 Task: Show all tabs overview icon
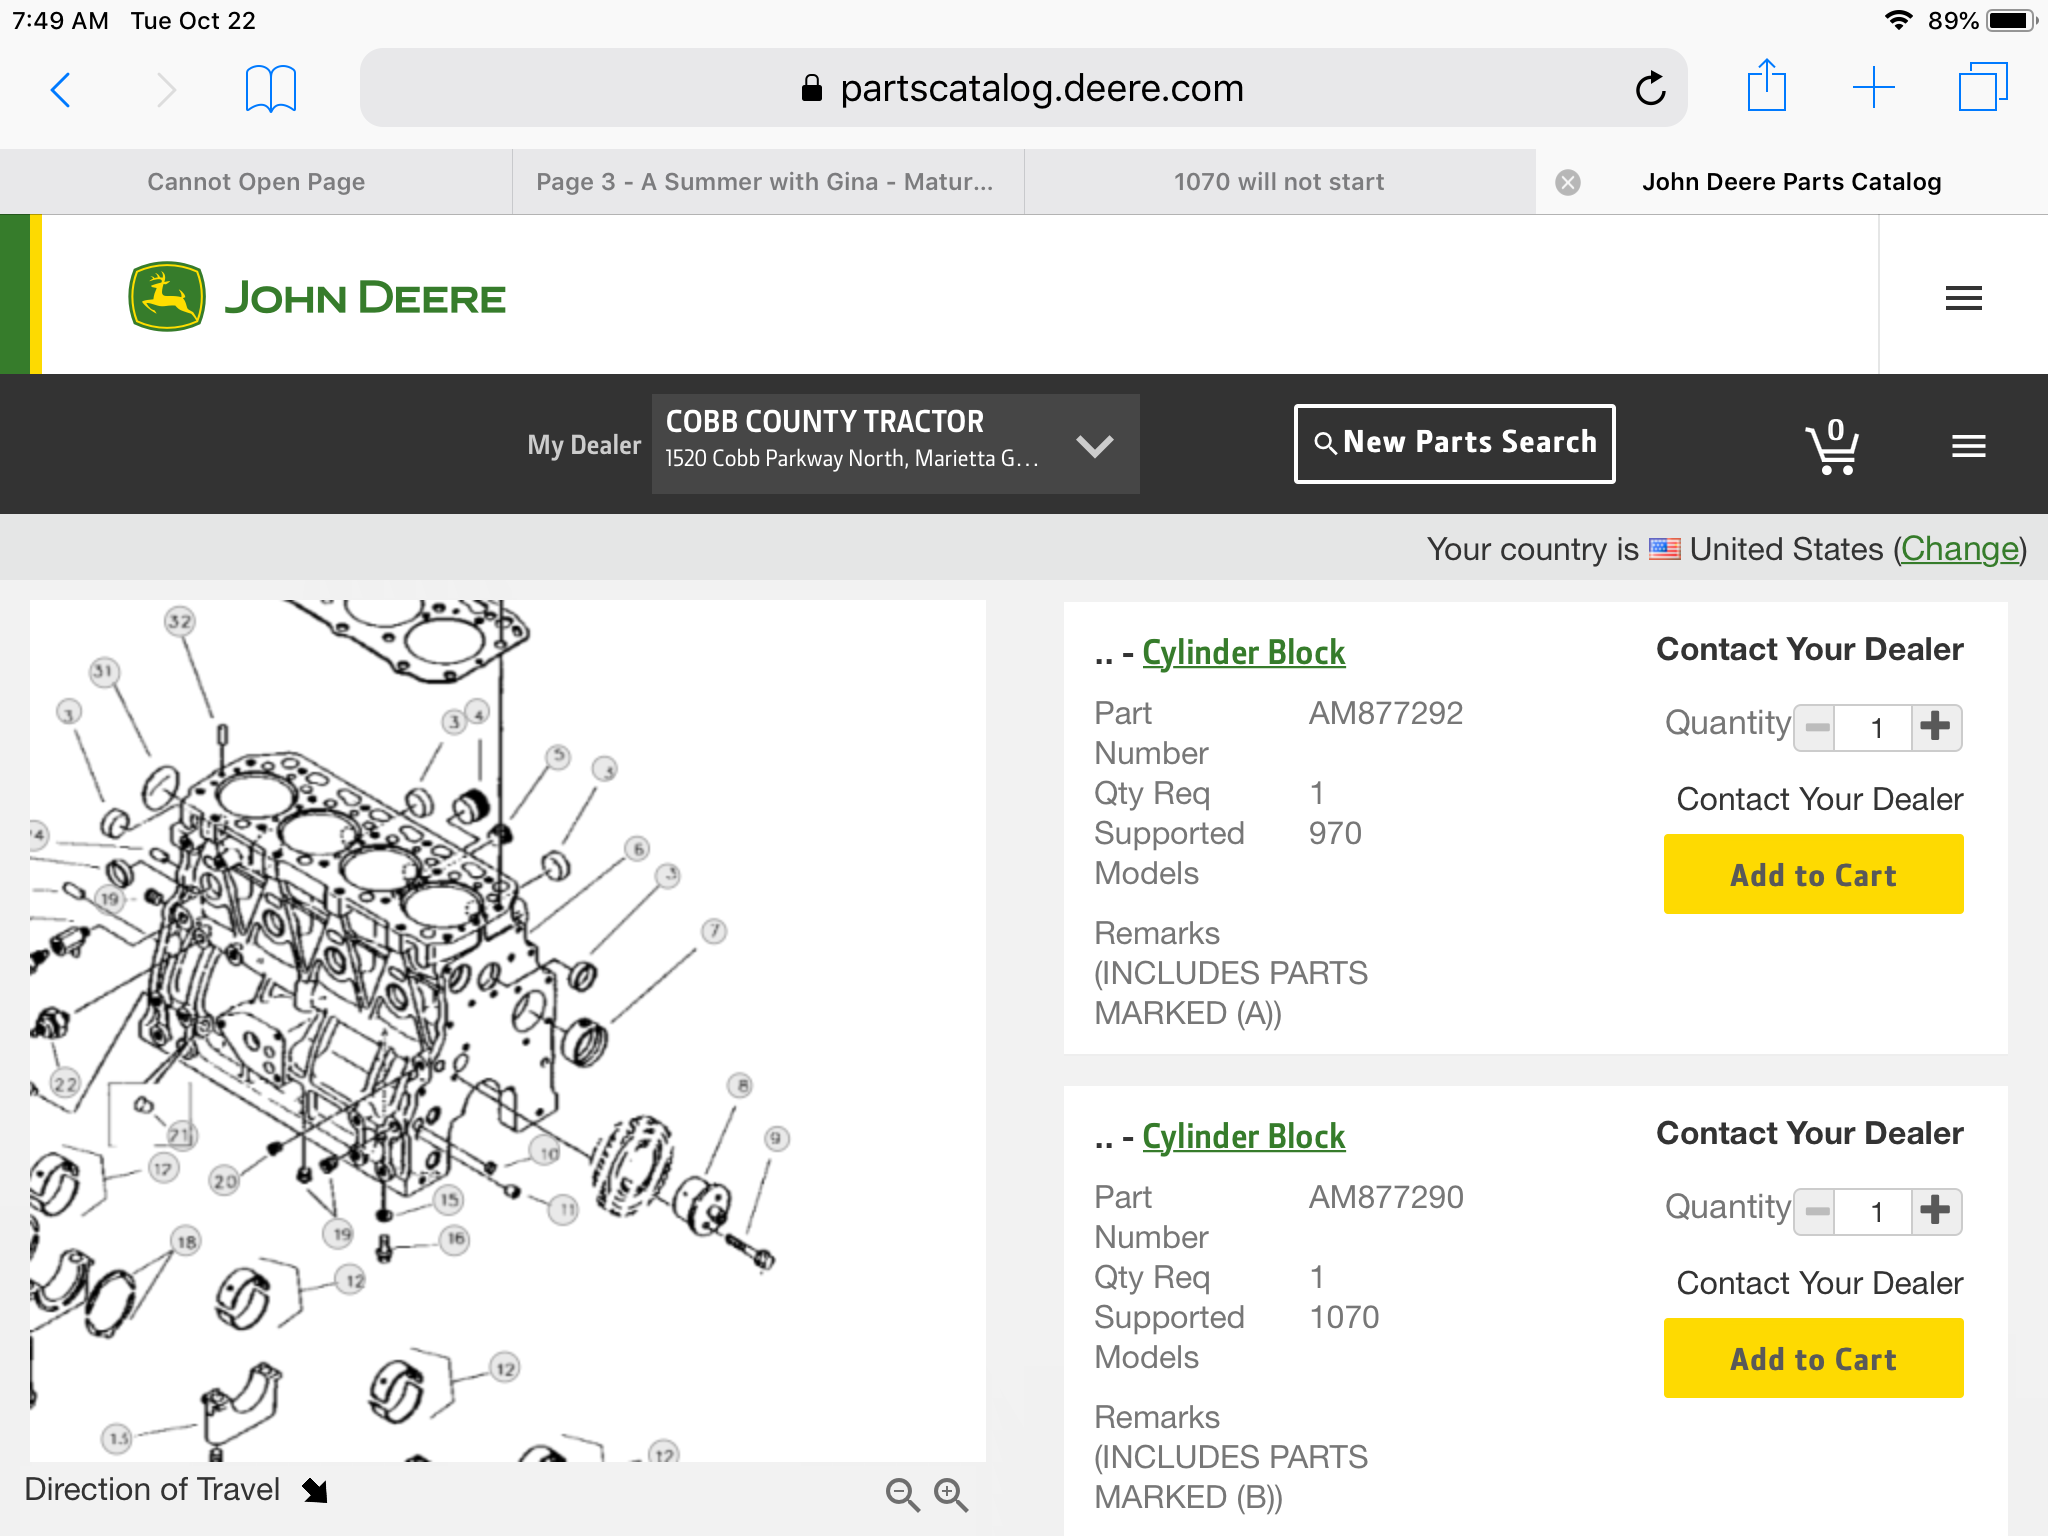coord(1983,87)
